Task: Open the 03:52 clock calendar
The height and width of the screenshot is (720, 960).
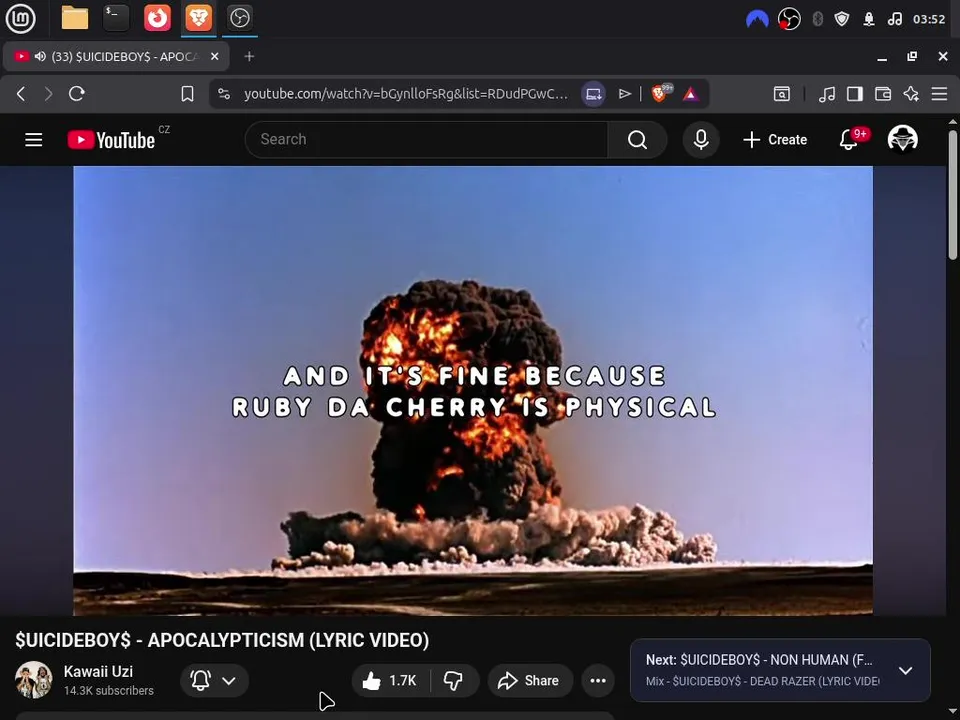Action: point(929,19)
